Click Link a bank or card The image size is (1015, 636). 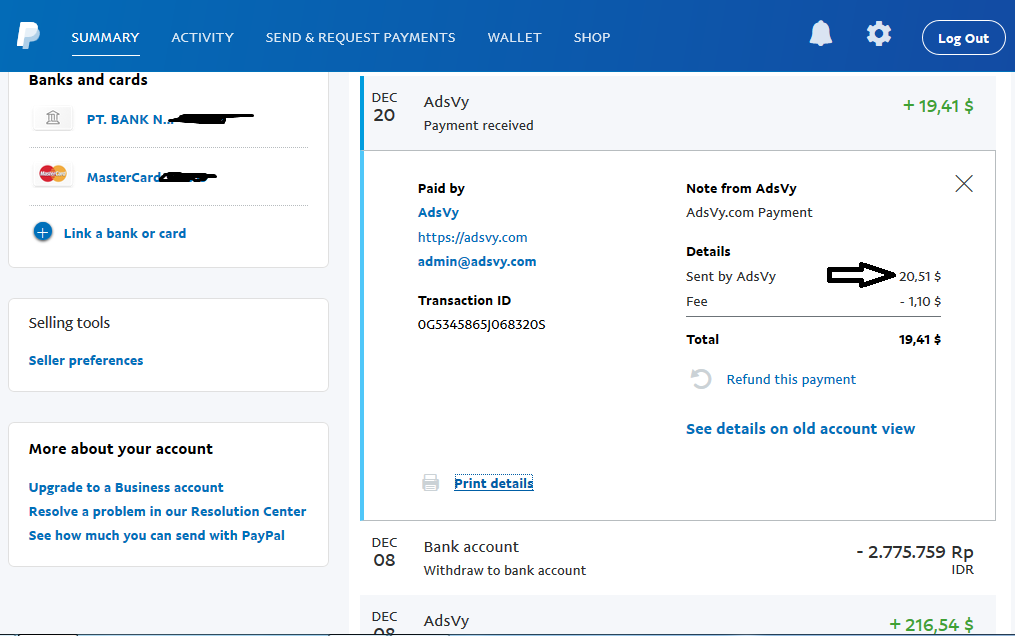(x=124, y=234)
